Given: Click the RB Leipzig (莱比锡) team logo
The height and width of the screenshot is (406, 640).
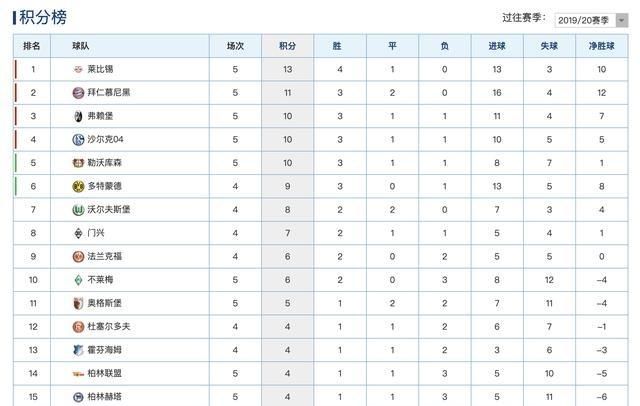Looking at the screenshot, I should [x=78, y=69].
